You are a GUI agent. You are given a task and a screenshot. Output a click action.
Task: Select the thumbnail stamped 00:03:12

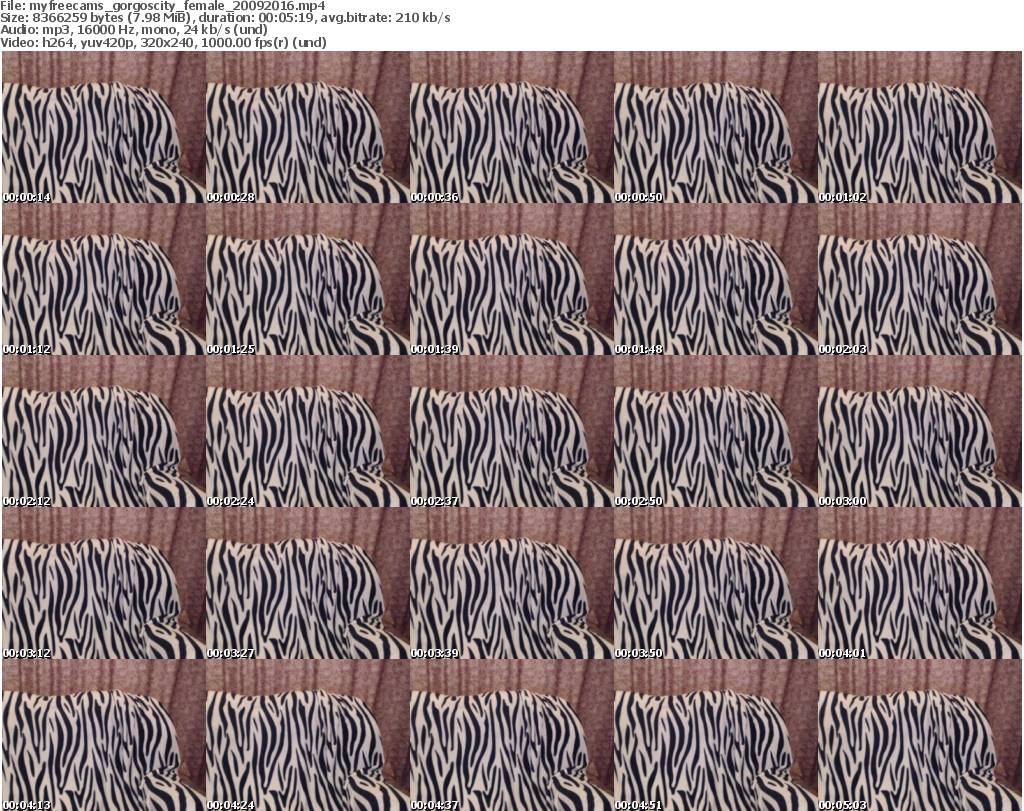tap(104, 583)
